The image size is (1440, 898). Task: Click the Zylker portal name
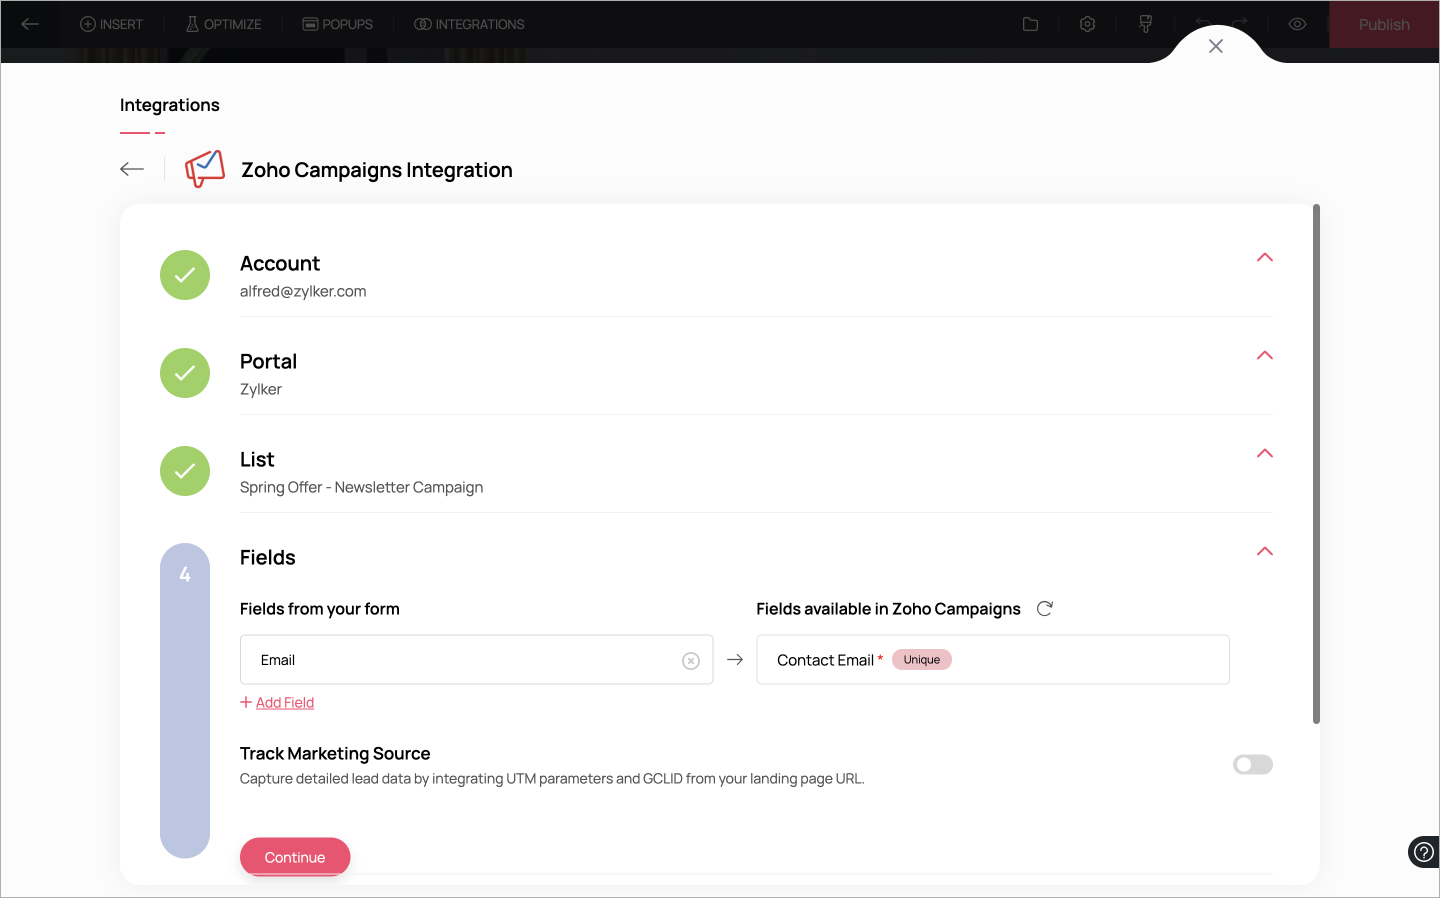(261, 389)
